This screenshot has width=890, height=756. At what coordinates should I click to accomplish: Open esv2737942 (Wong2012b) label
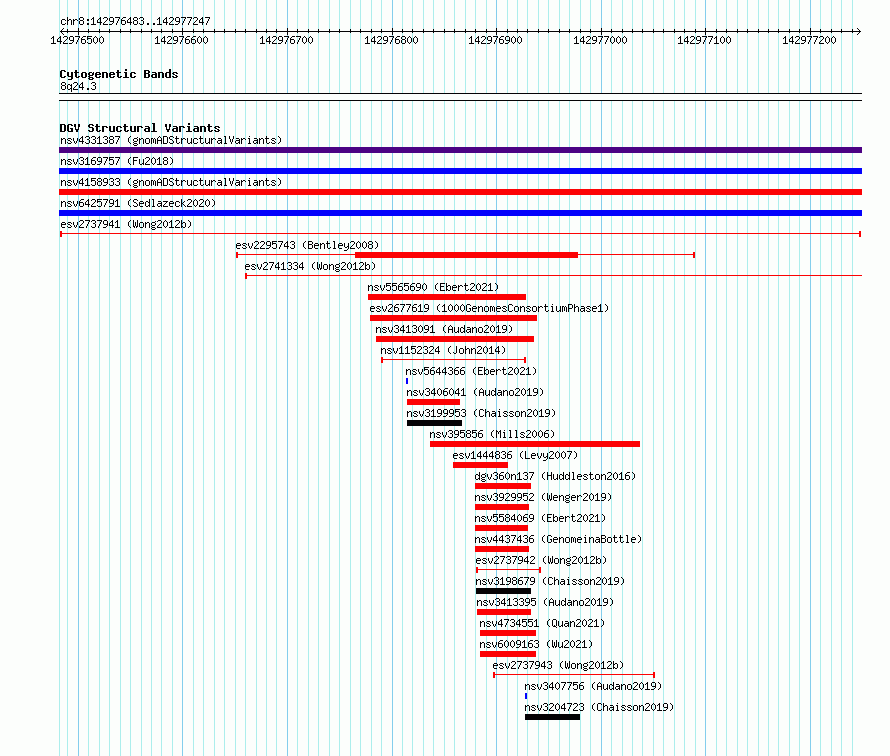coord(541,560)
